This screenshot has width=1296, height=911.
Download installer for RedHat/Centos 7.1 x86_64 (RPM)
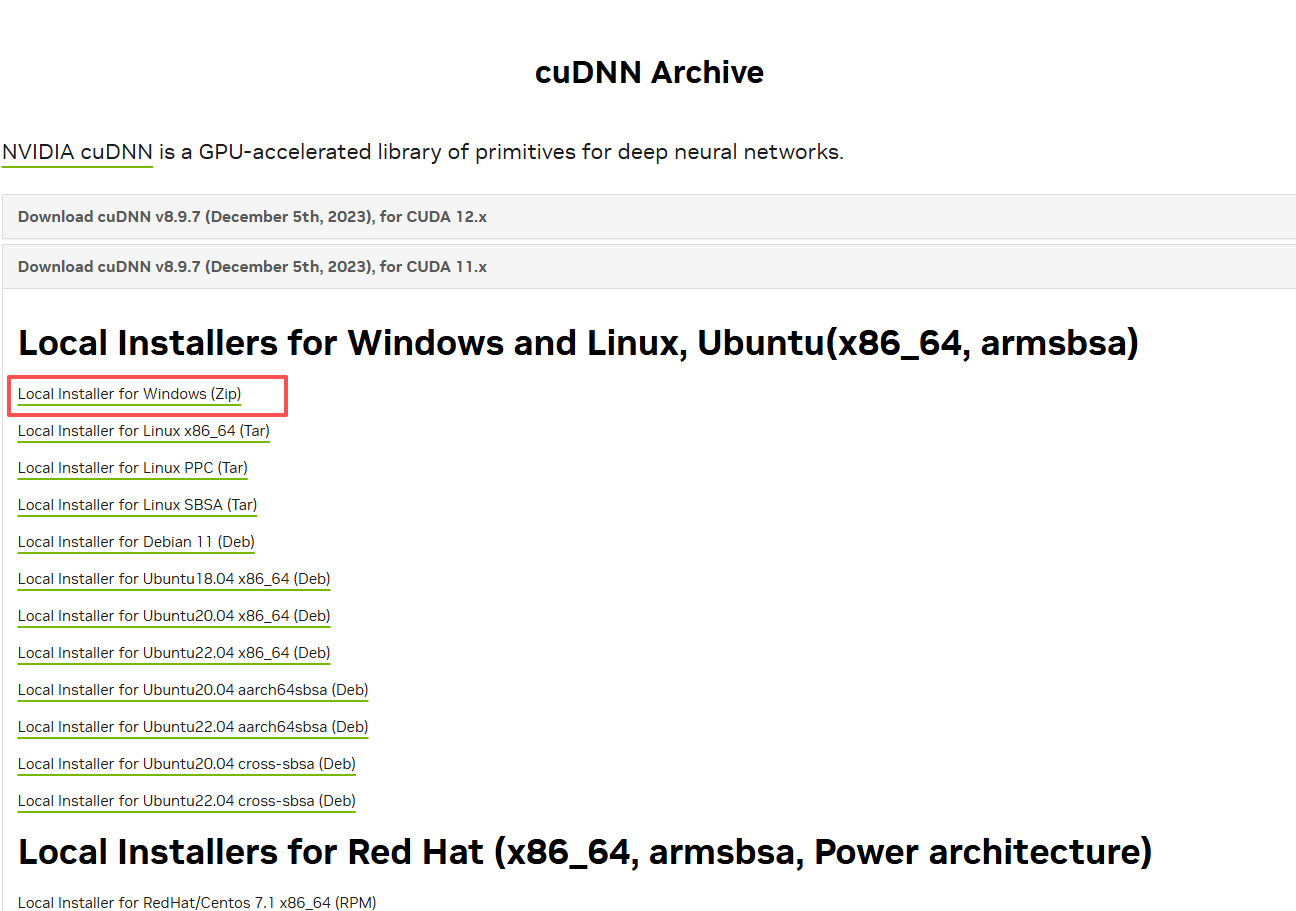[197, 902]
